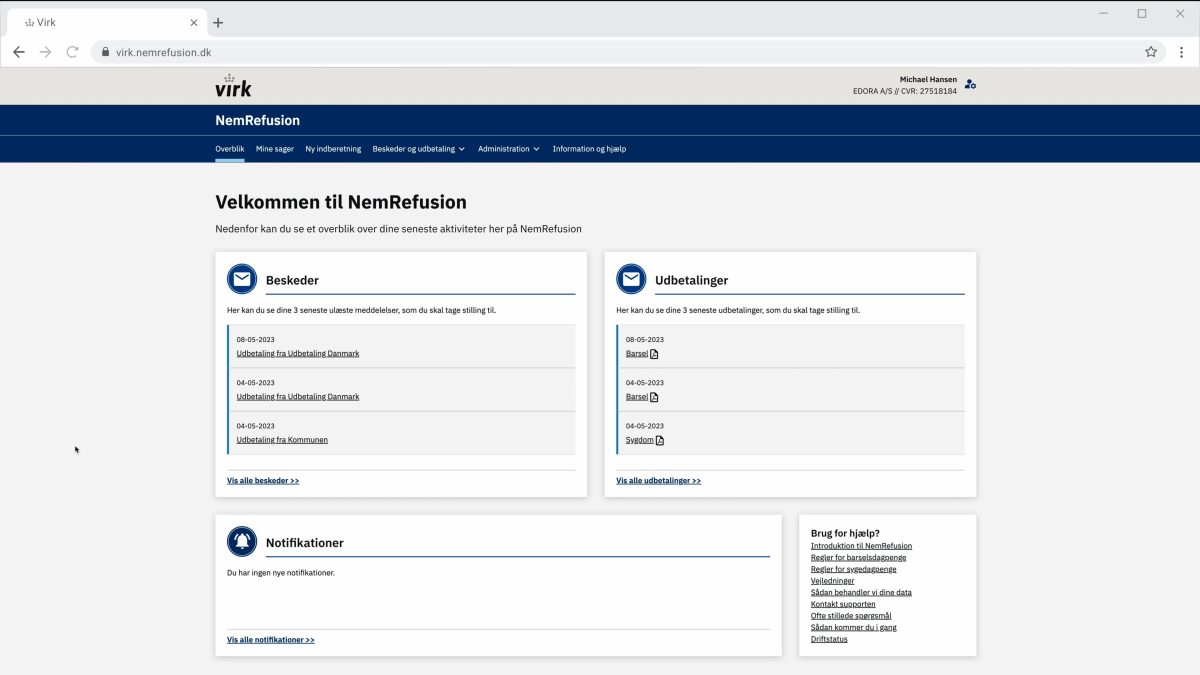Viewport: 1200px width, 675px height.
Task: Expand the Administration dropdown menu
Action: pos(508,149)
